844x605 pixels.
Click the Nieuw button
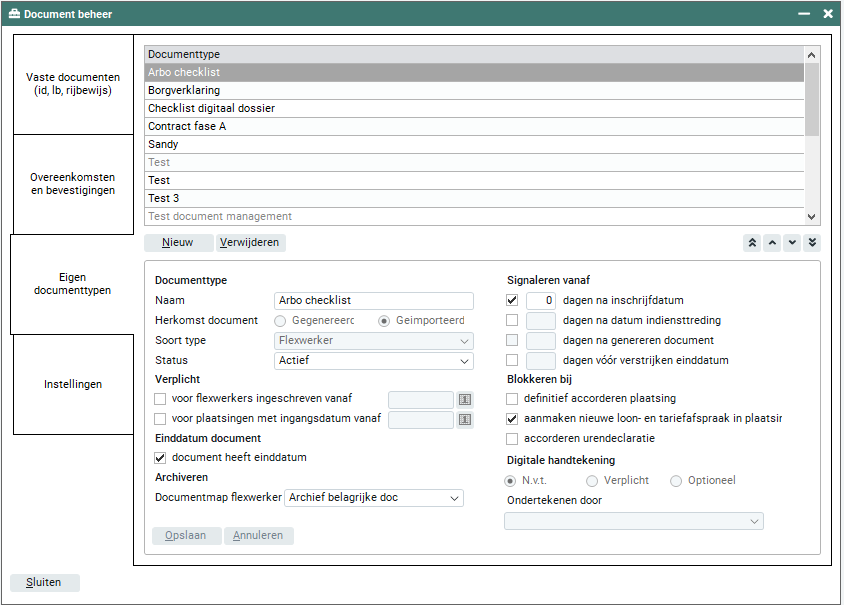pyautogui.click(x=178, y=243)
